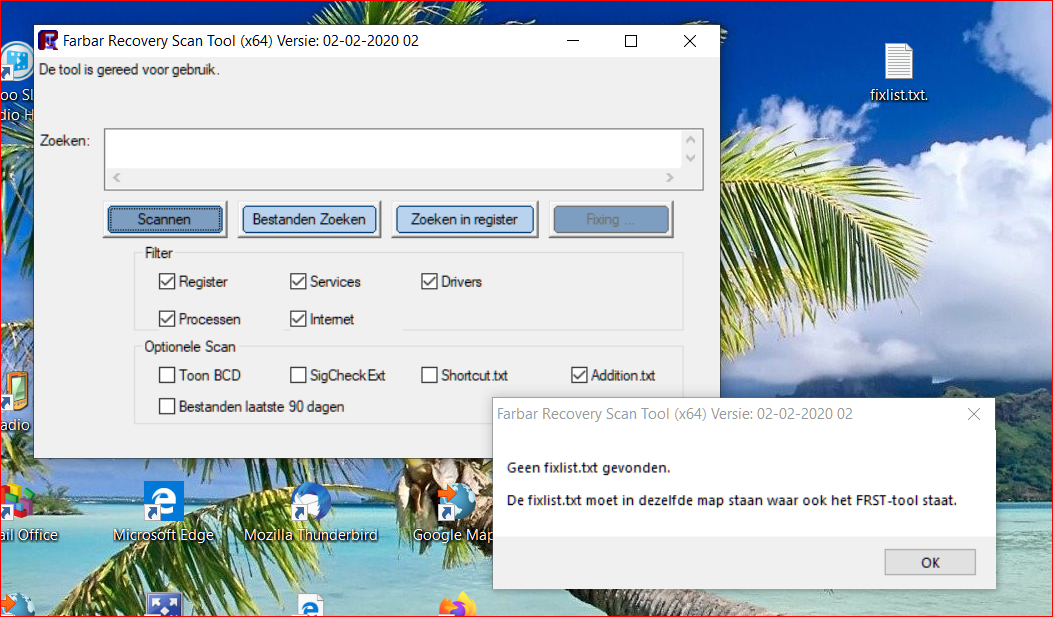The height and width of the screenshot is (617, 1053).
Task: Open the Office desktop shortcut icon
Action: pos(15,502)
